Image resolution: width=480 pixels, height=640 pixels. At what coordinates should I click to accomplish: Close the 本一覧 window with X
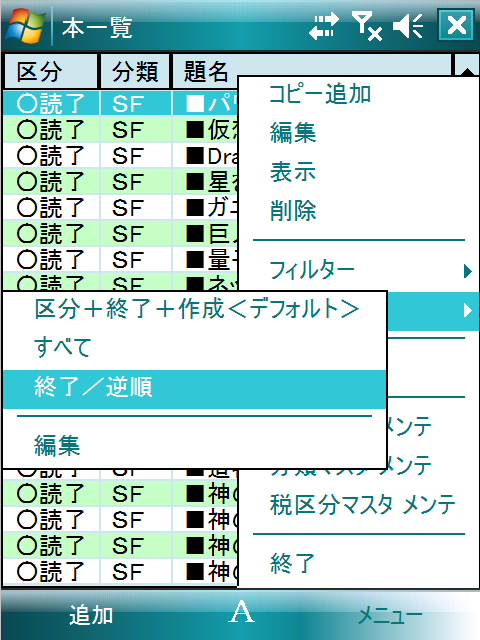pyautogui.click(x=456, y=25)
